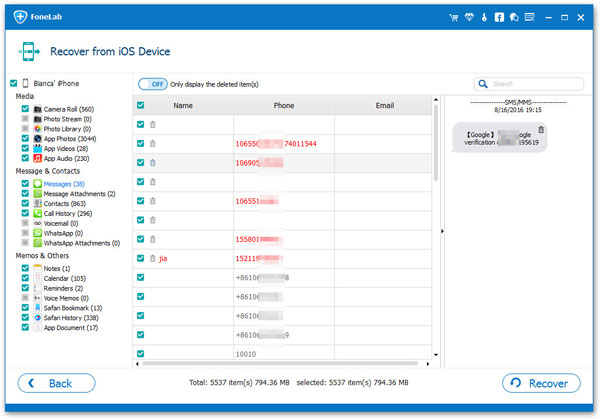Click the App Photos icon

(38, 139)
